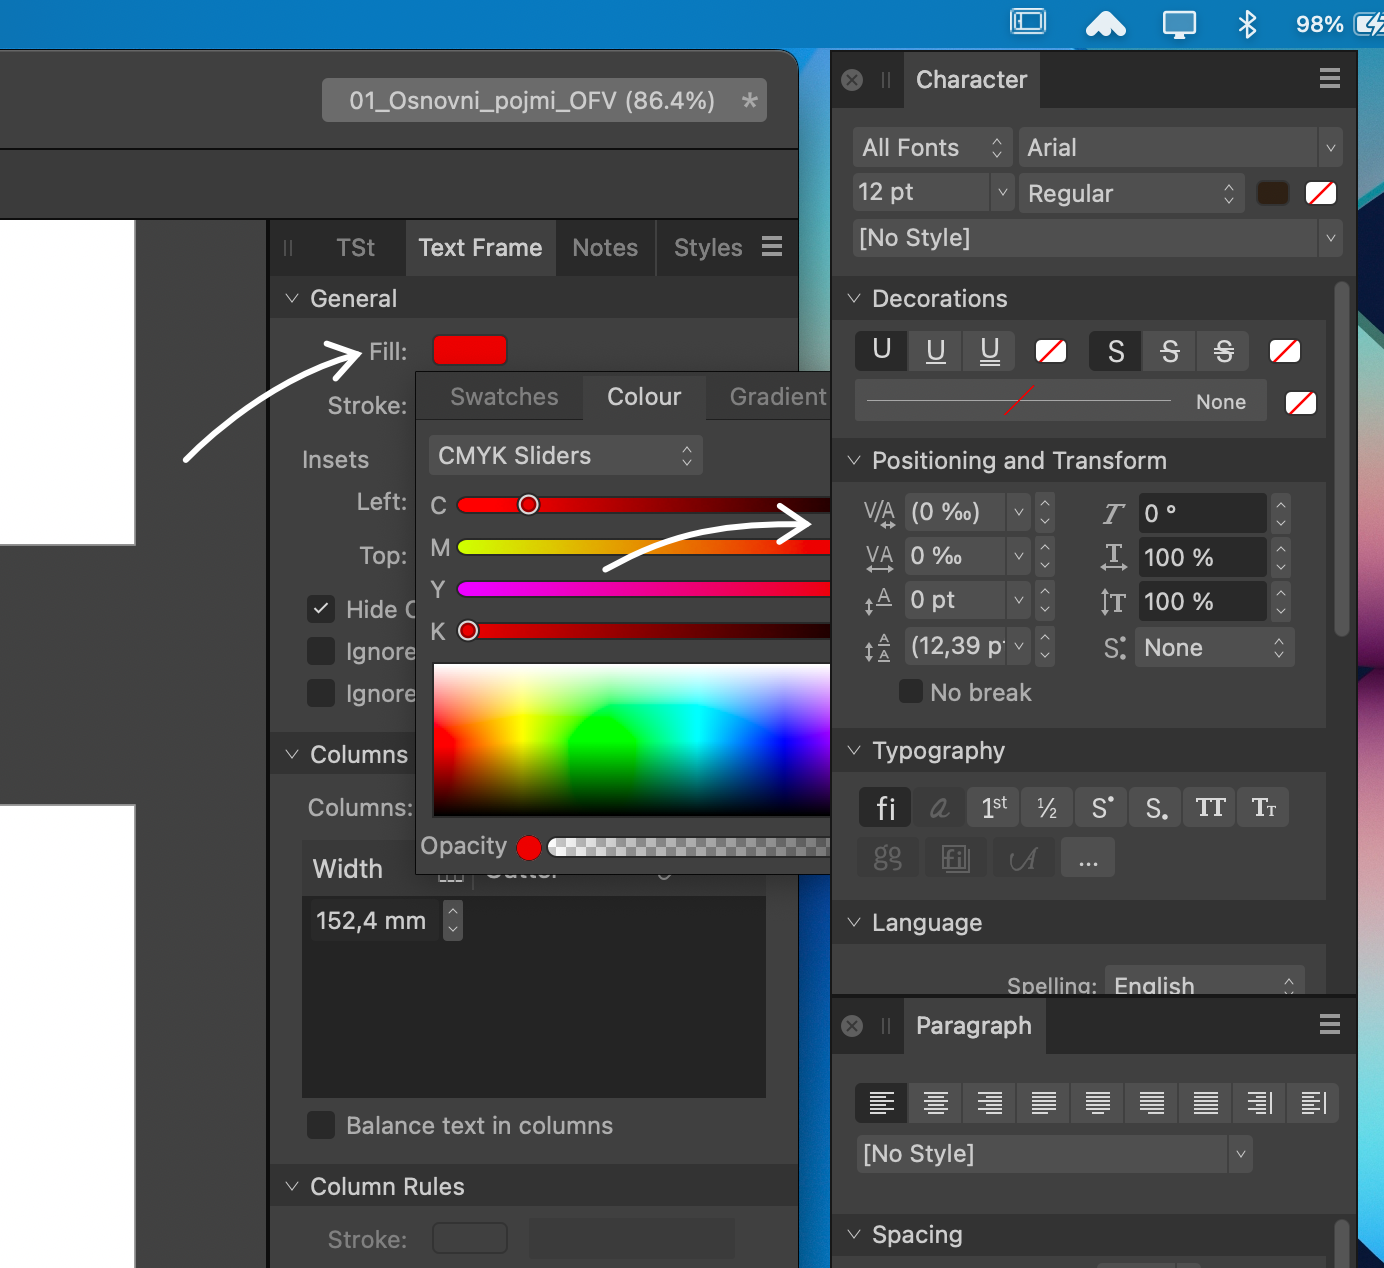Check Balance text in columns

click(x=321, y=1125)
